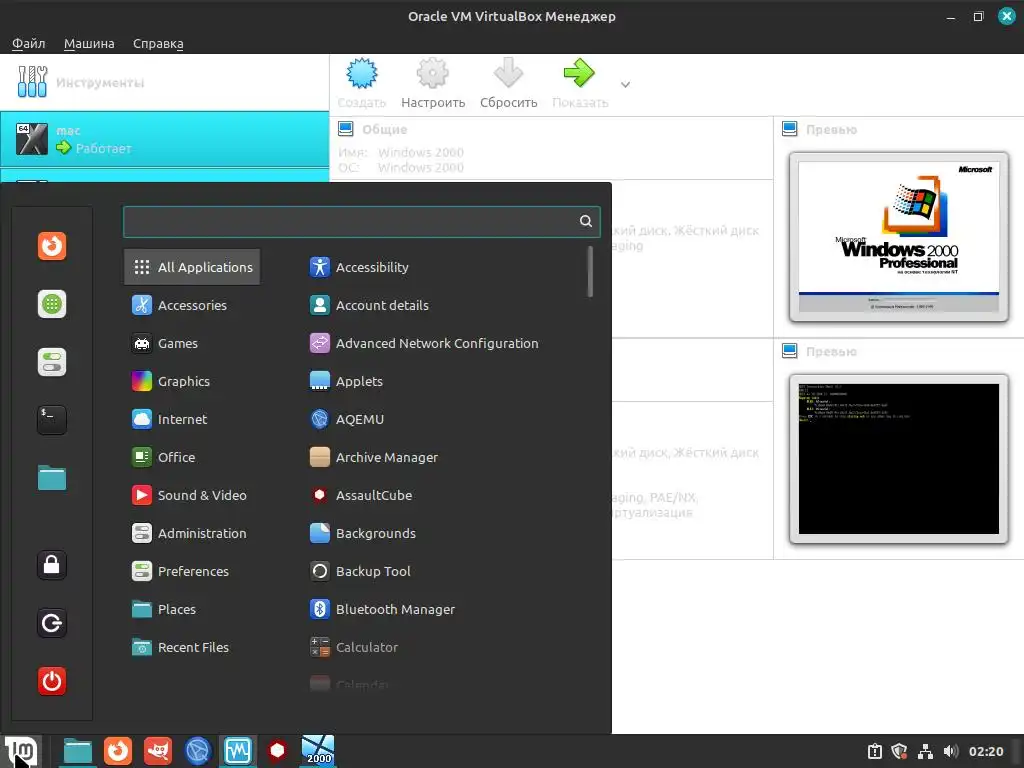Open the Recent Files category
The image size is (1024, 768).
[192, 647]
